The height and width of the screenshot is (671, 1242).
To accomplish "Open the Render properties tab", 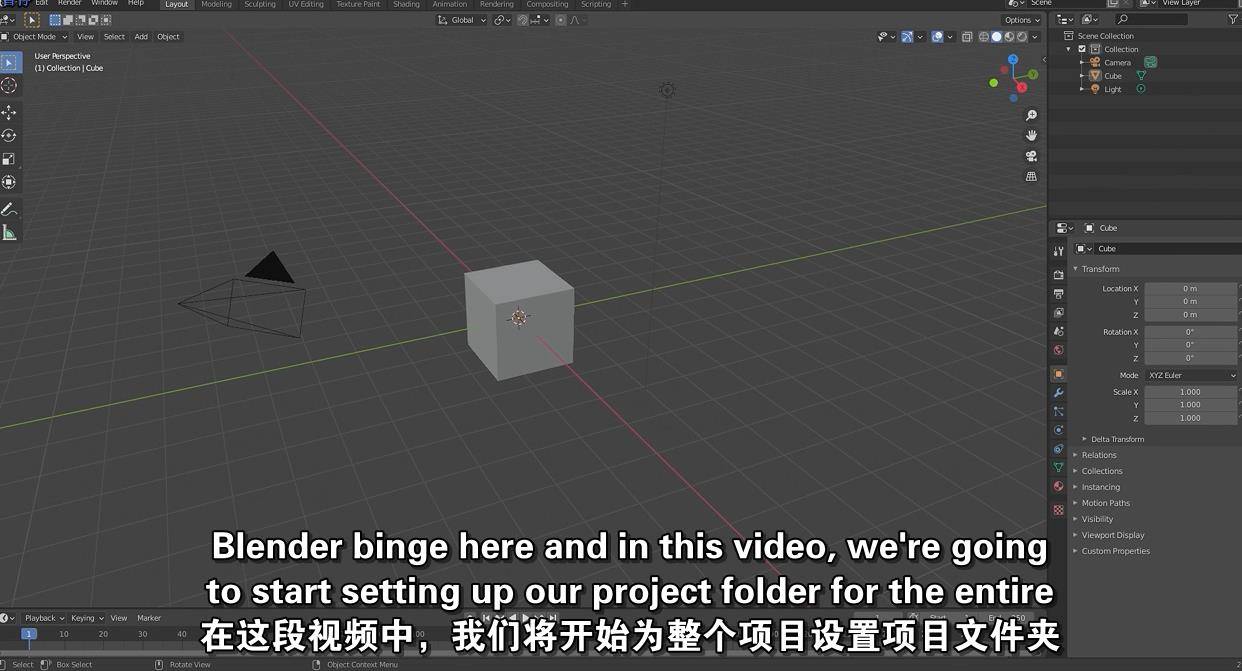I will [1059, 275].
